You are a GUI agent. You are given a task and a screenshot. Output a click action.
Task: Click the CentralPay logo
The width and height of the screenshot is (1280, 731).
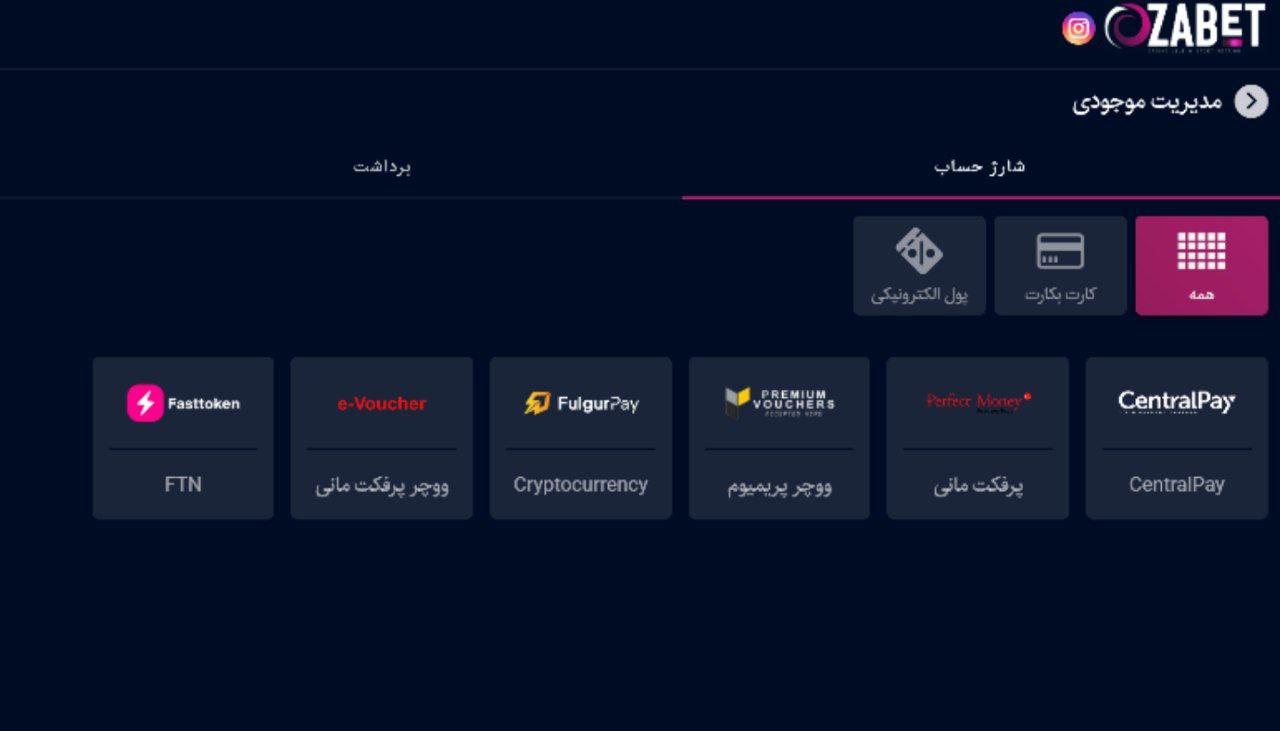click(1176, 402)
